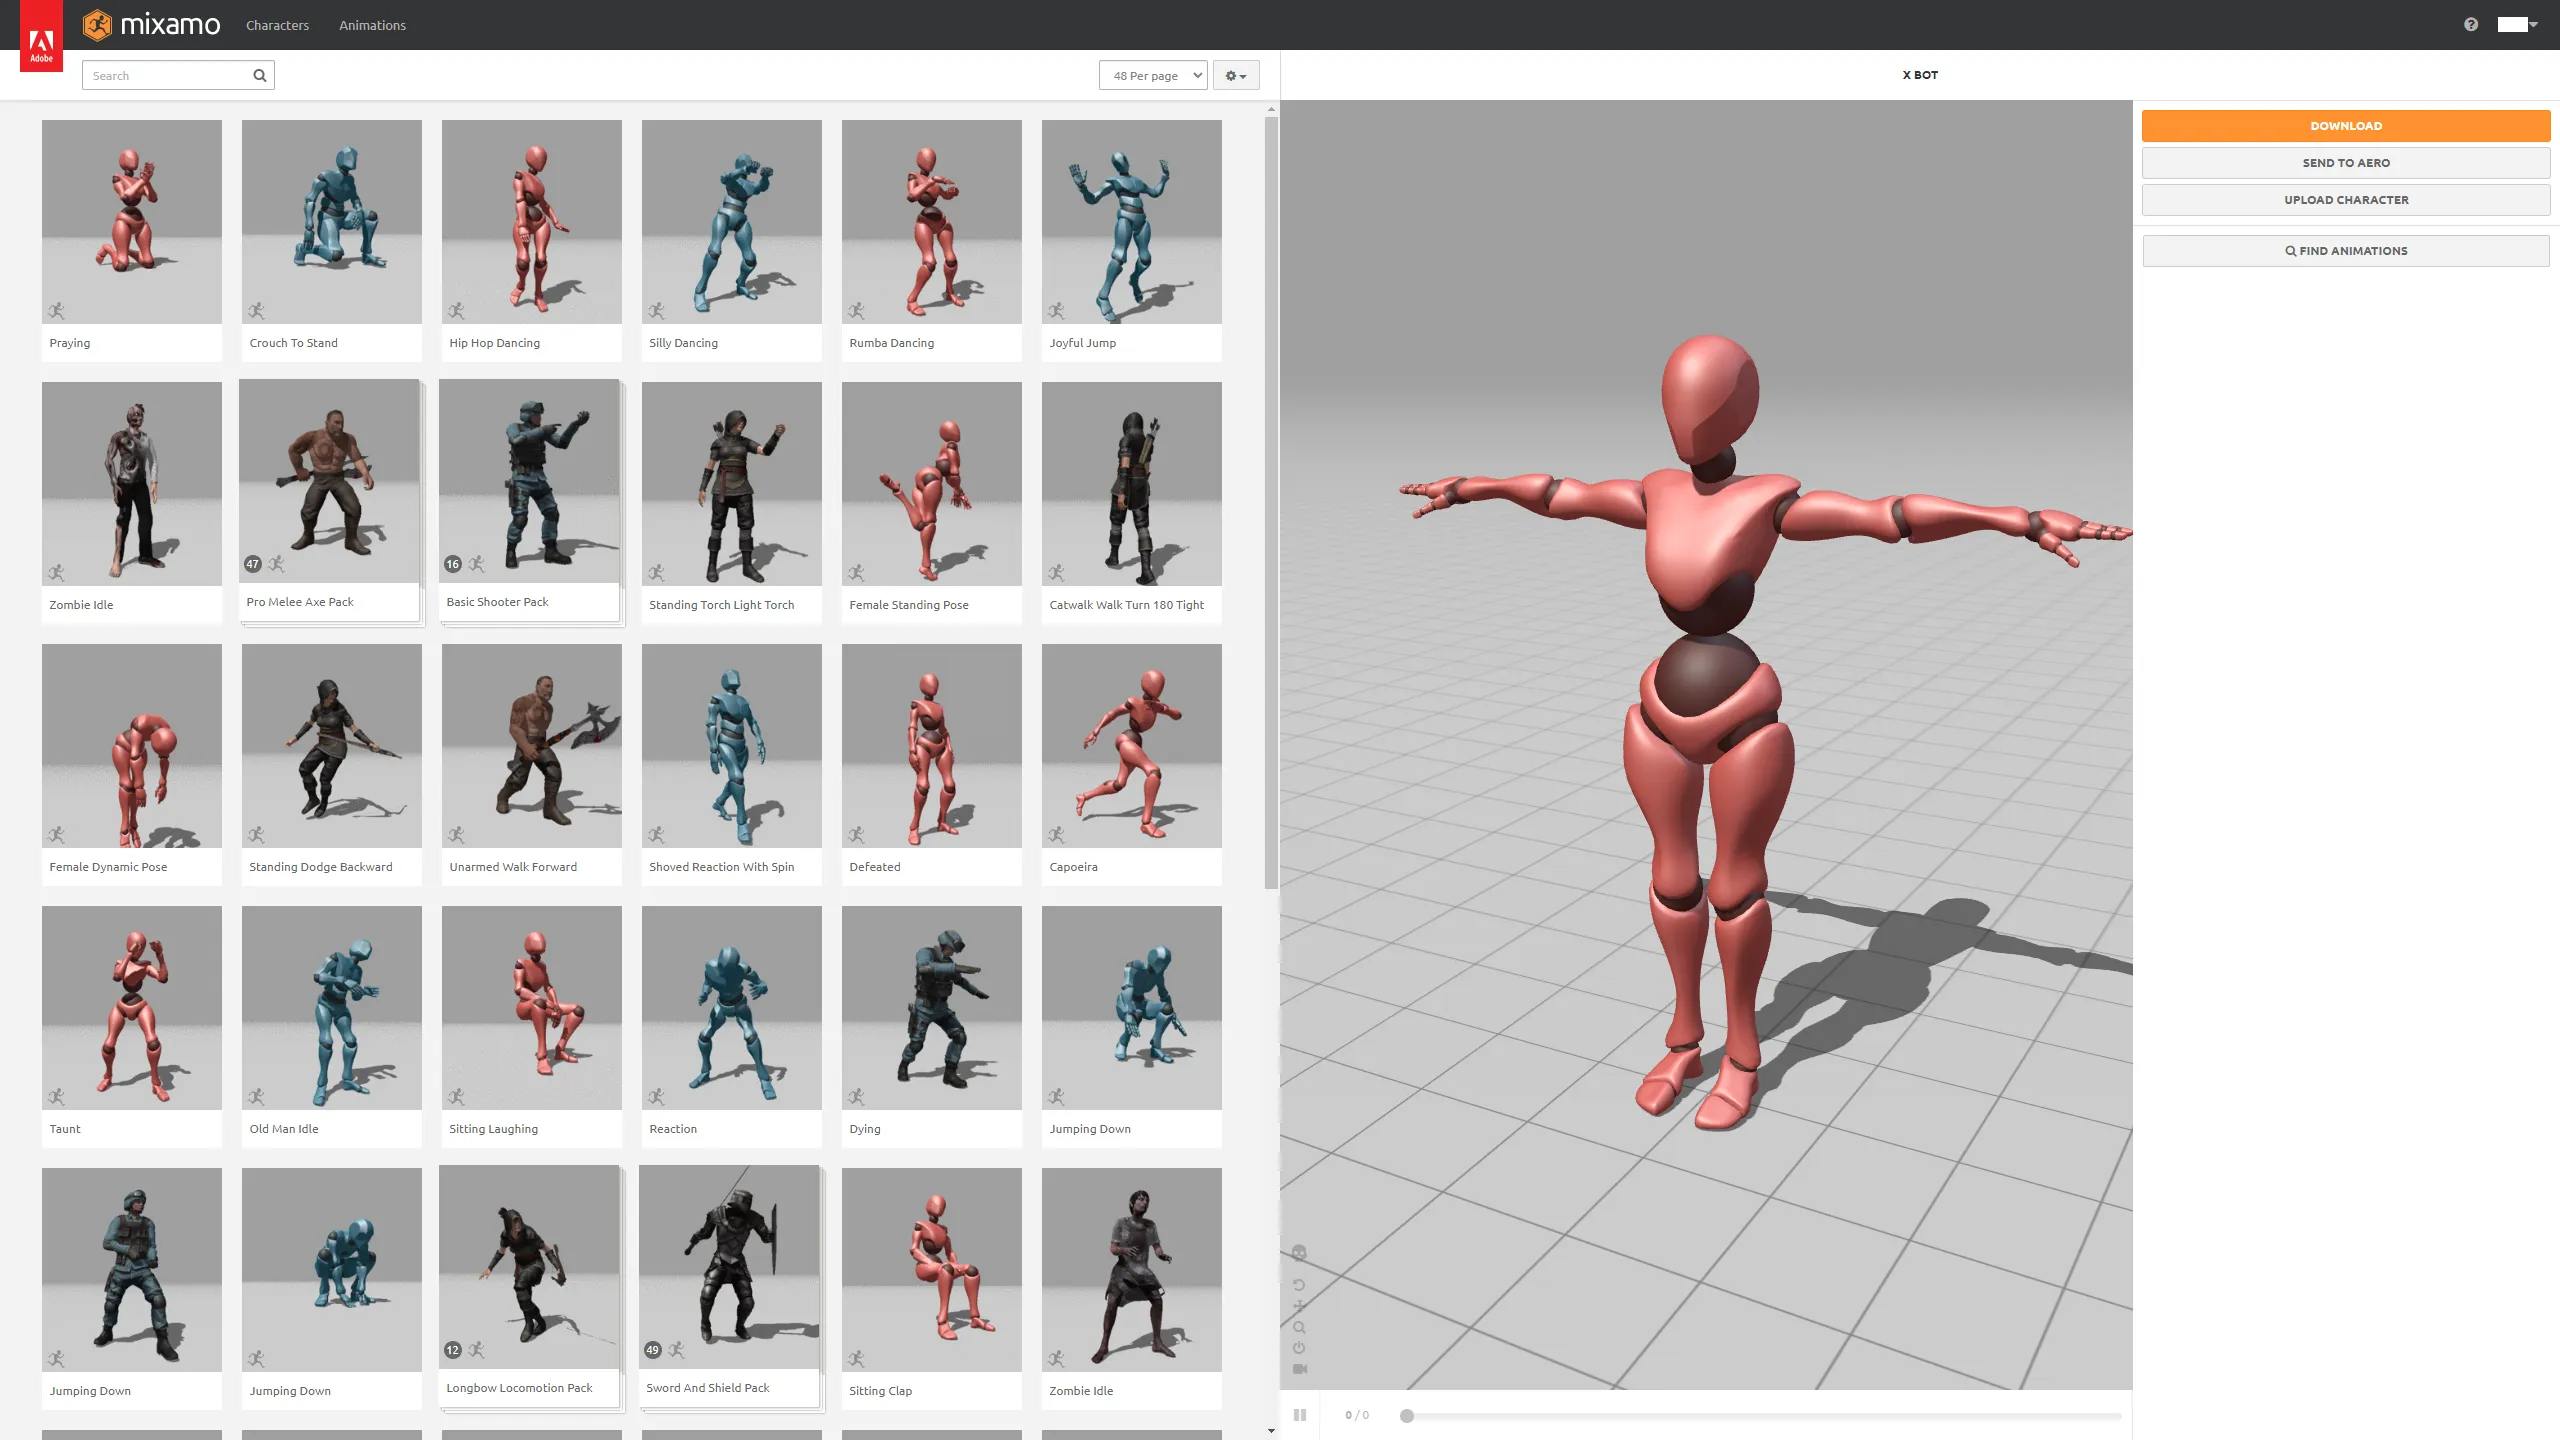Image resolution: width=2560 pixels, height=1440 pixels.
Task: Click the 'Capoeira' label text
Action: pyautogui.click(x=1073, y=867)
